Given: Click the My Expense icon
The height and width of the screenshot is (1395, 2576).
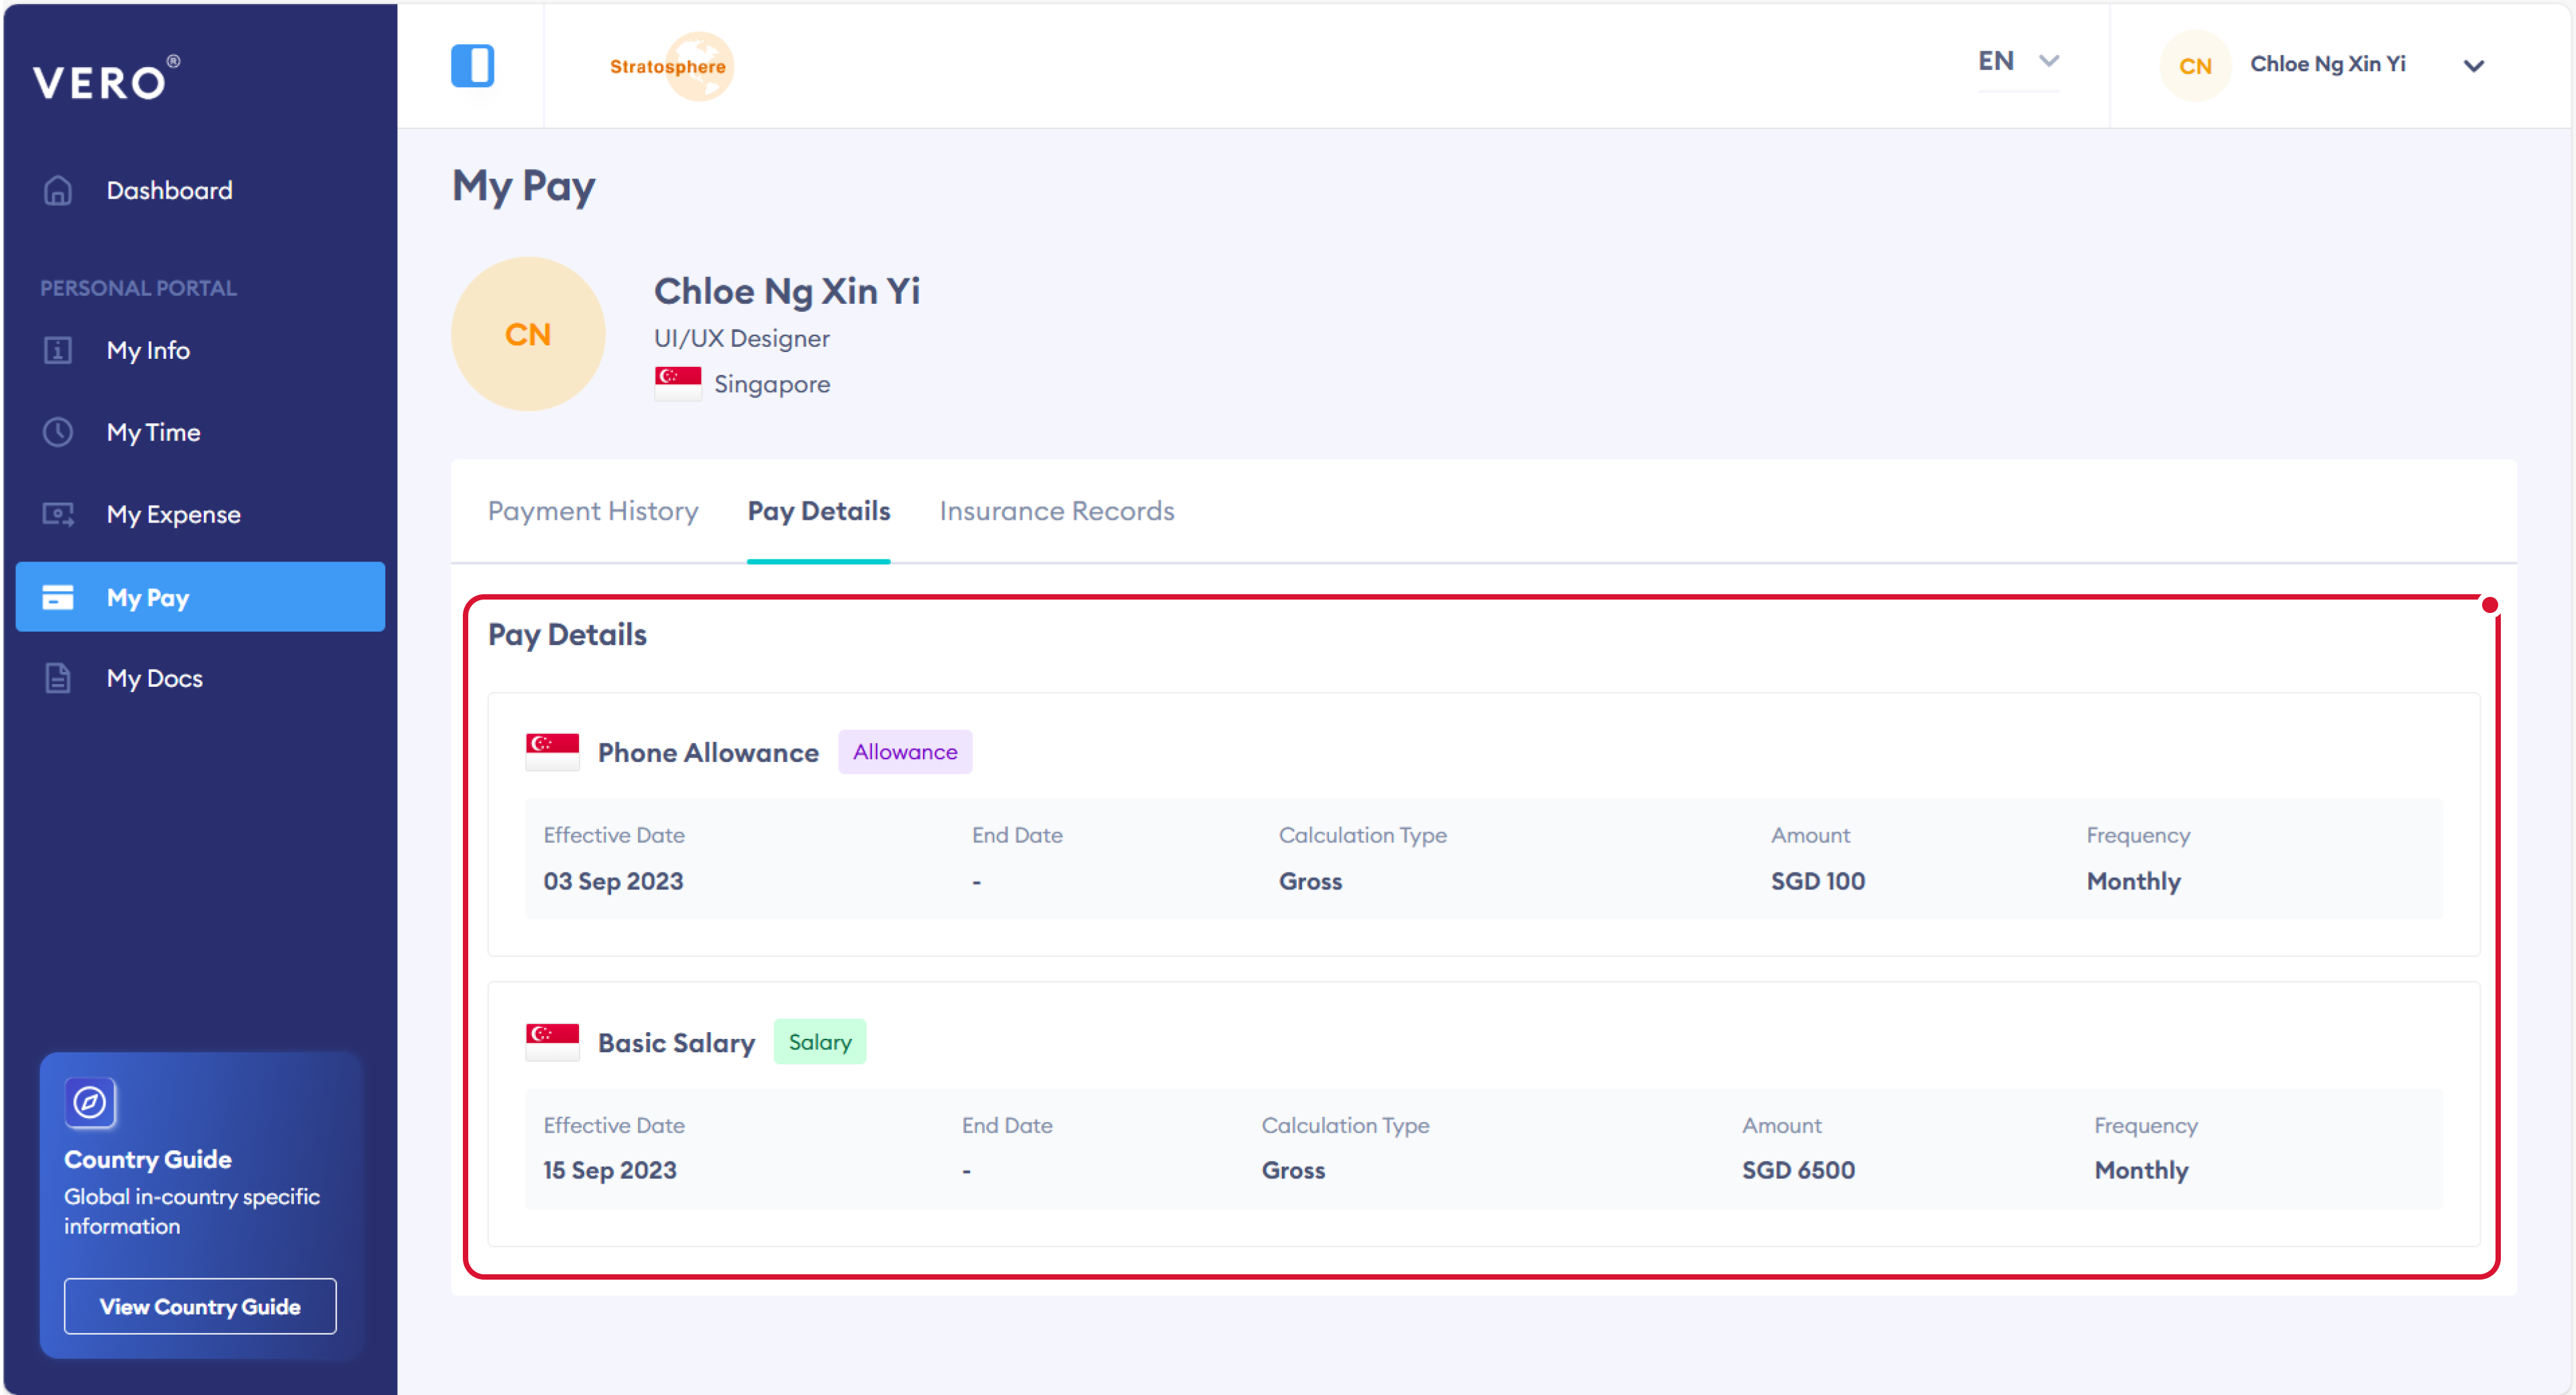Looking at the screenshot, I should tap(58, 514).
